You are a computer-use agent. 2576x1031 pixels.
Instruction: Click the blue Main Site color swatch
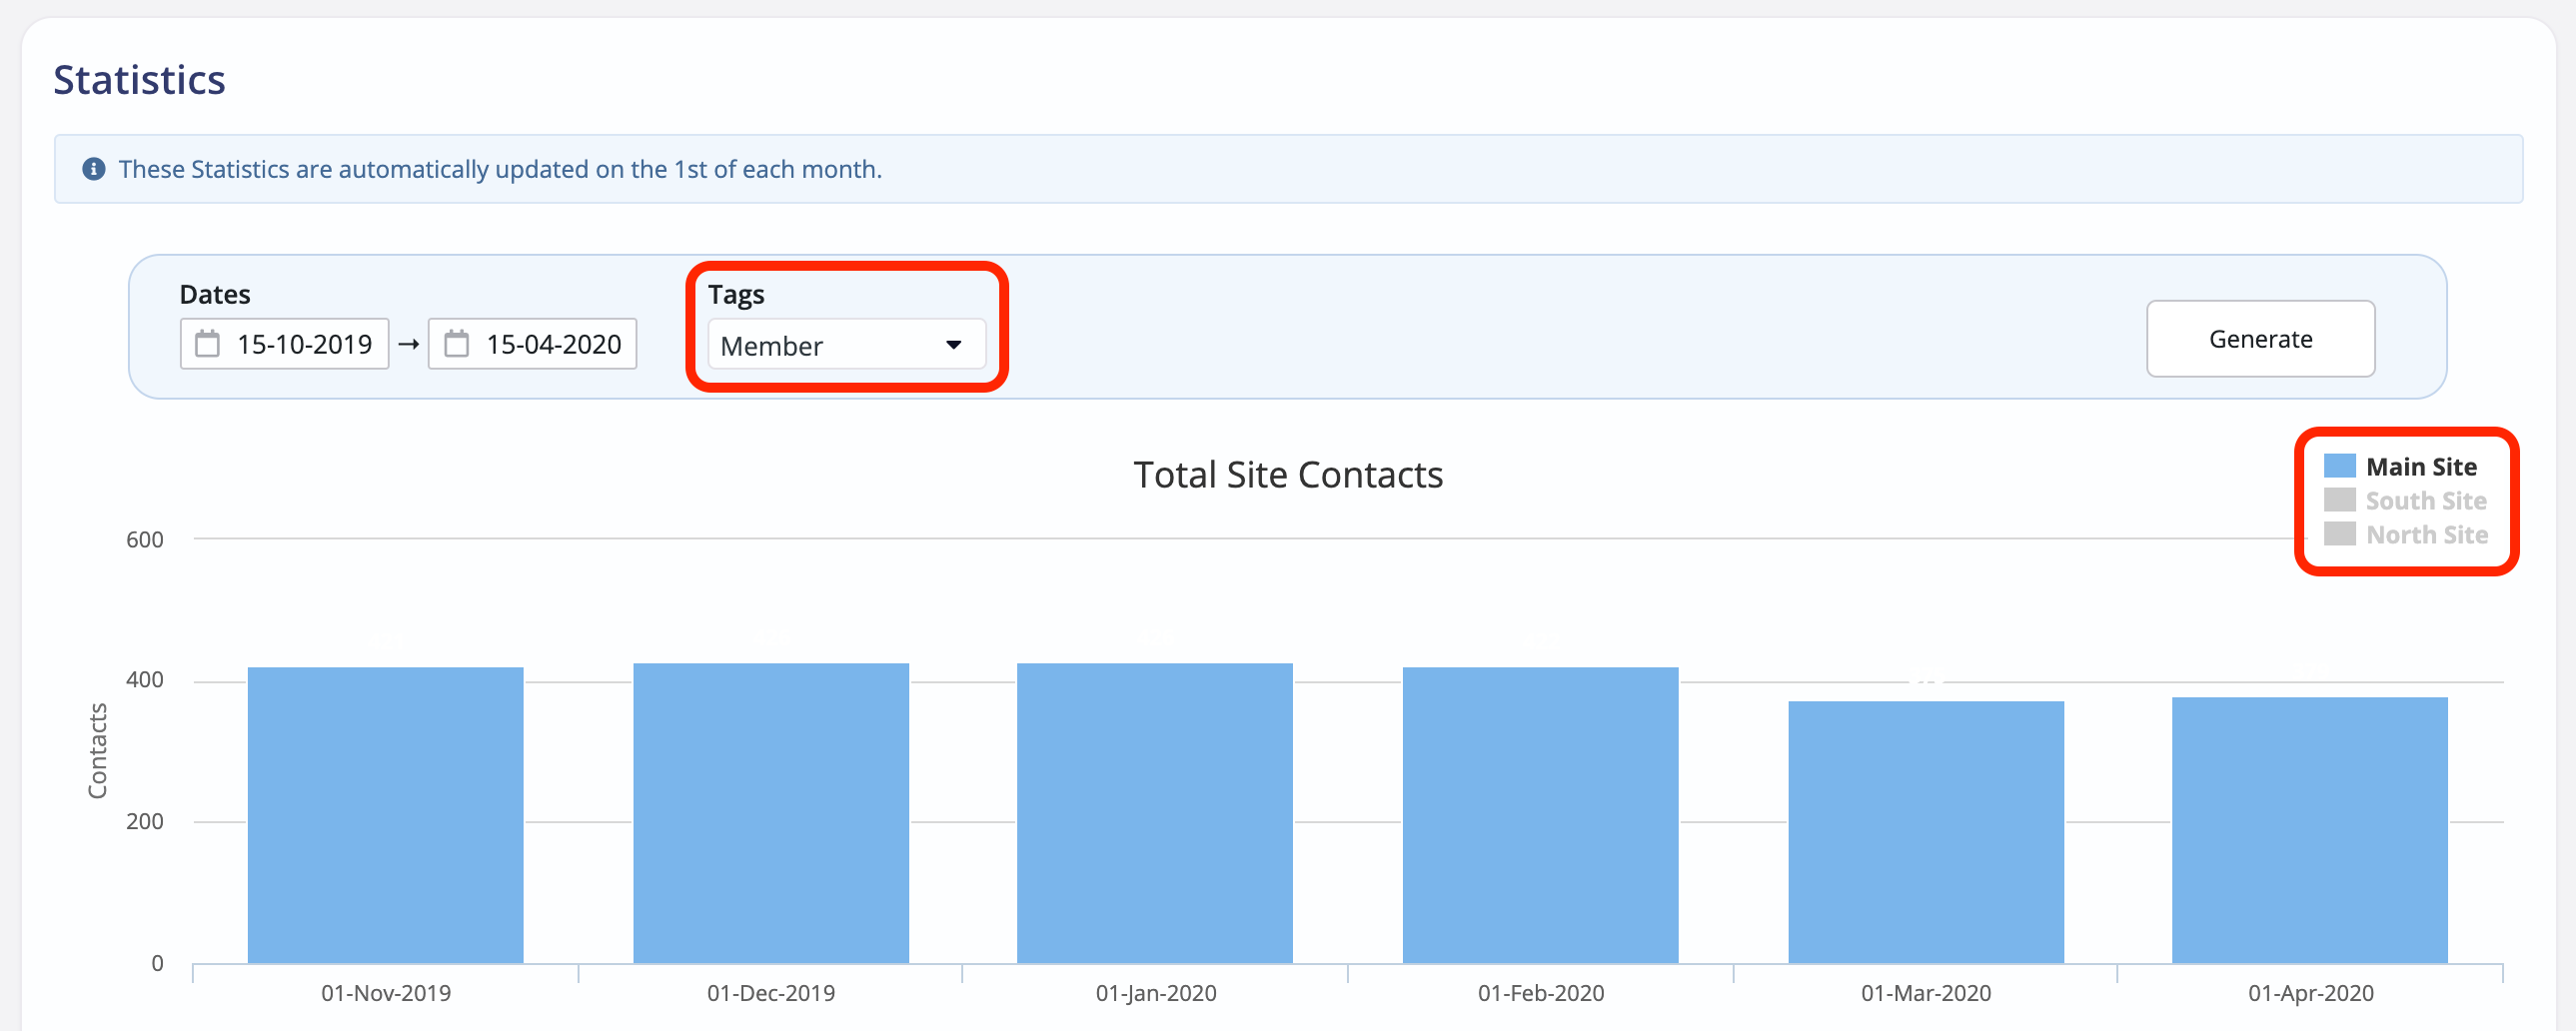pos(2341,464)
